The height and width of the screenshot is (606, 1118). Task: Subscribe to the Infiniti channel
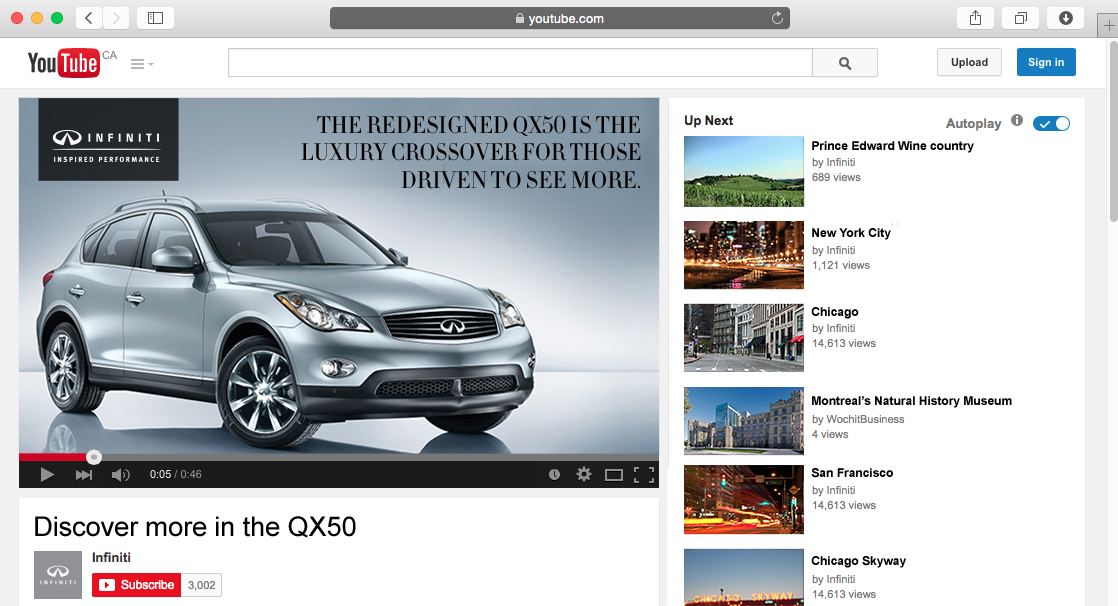pos(136,585)
